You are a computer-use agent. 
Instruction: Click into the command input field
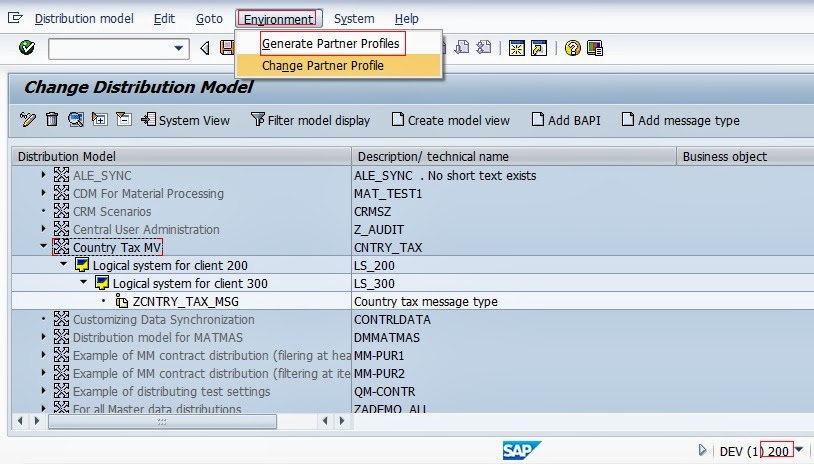[109, 48]
